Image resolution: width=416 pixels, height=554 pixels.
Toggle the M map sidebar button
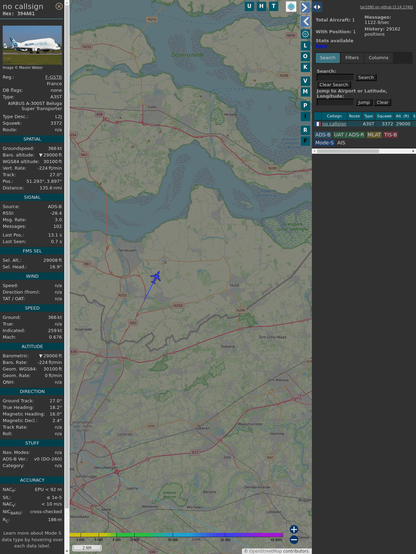(305, 92)
